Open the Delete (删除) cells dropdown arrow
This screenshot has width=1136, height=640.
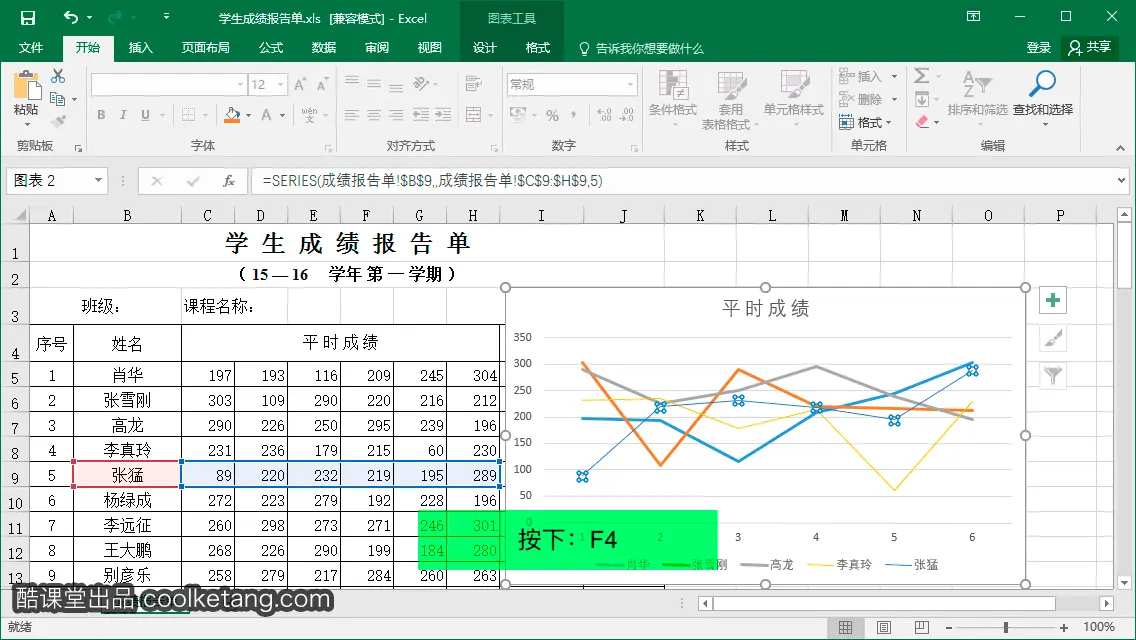(895, 99)
